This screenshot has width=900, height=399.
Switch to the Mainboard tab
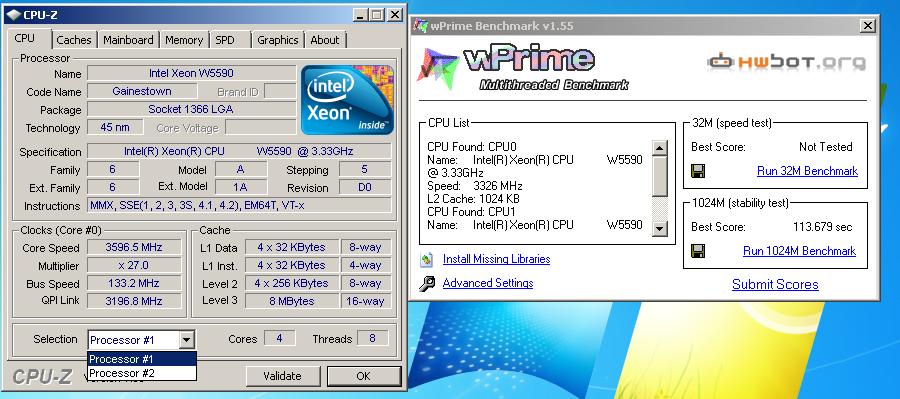pos(128,40)
